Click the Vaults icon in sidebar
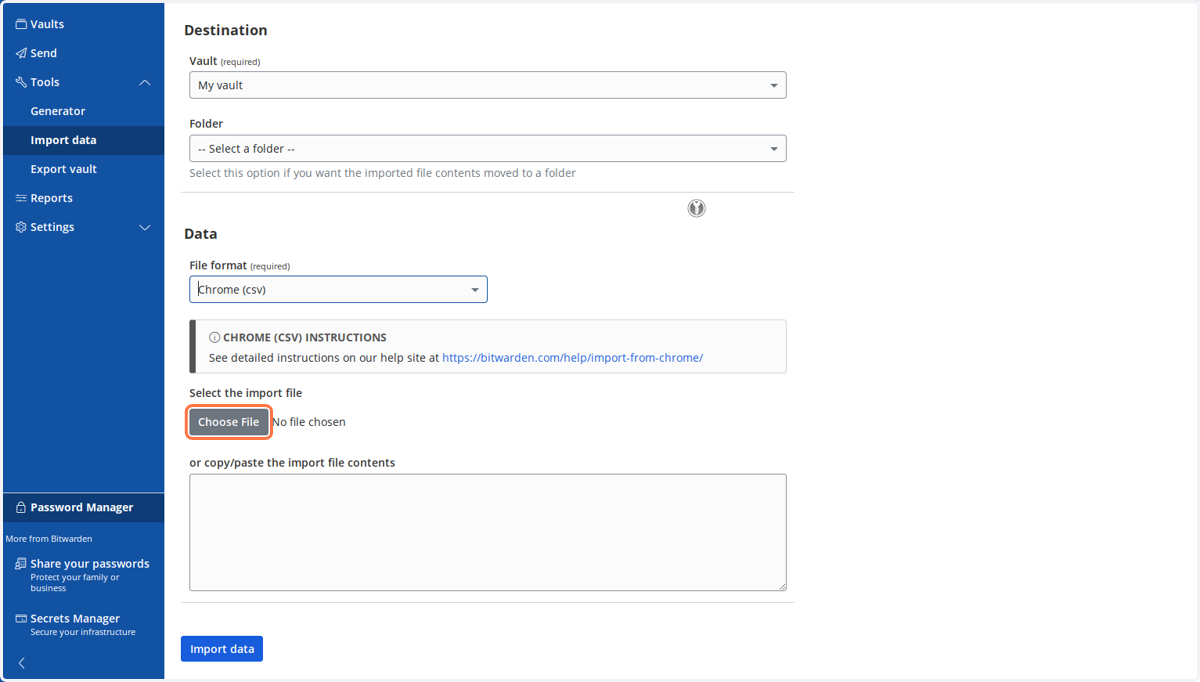 (21, 24)
